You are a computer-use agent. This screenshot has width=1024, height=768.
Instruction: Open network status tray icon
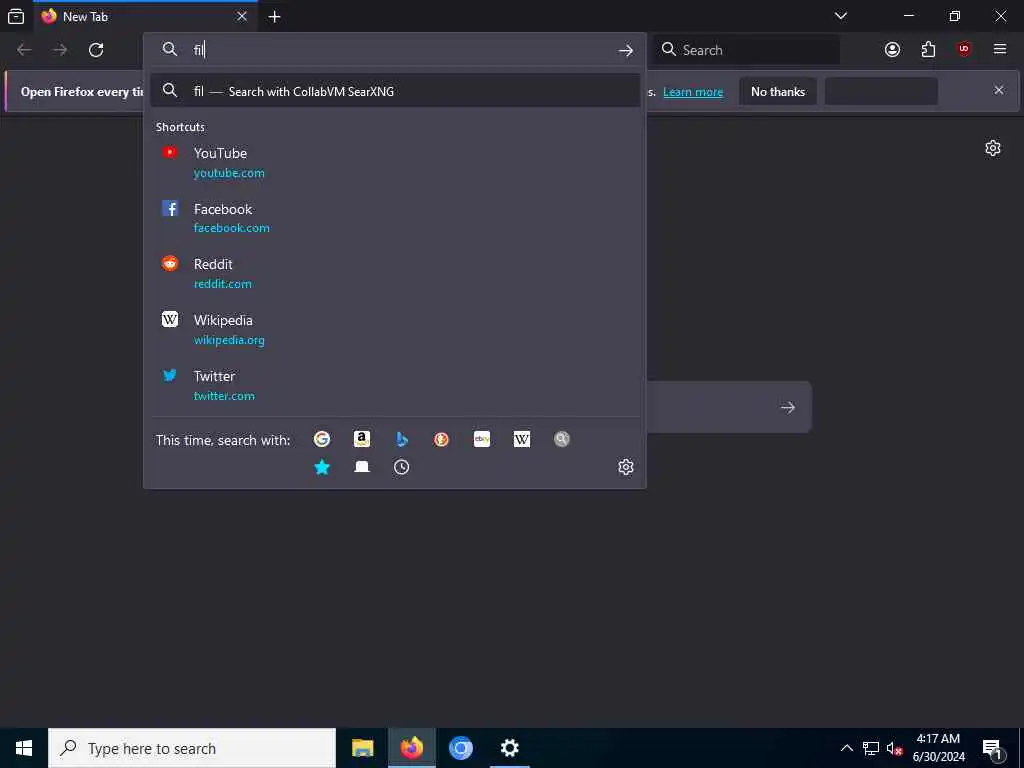(x=871, y=748)
